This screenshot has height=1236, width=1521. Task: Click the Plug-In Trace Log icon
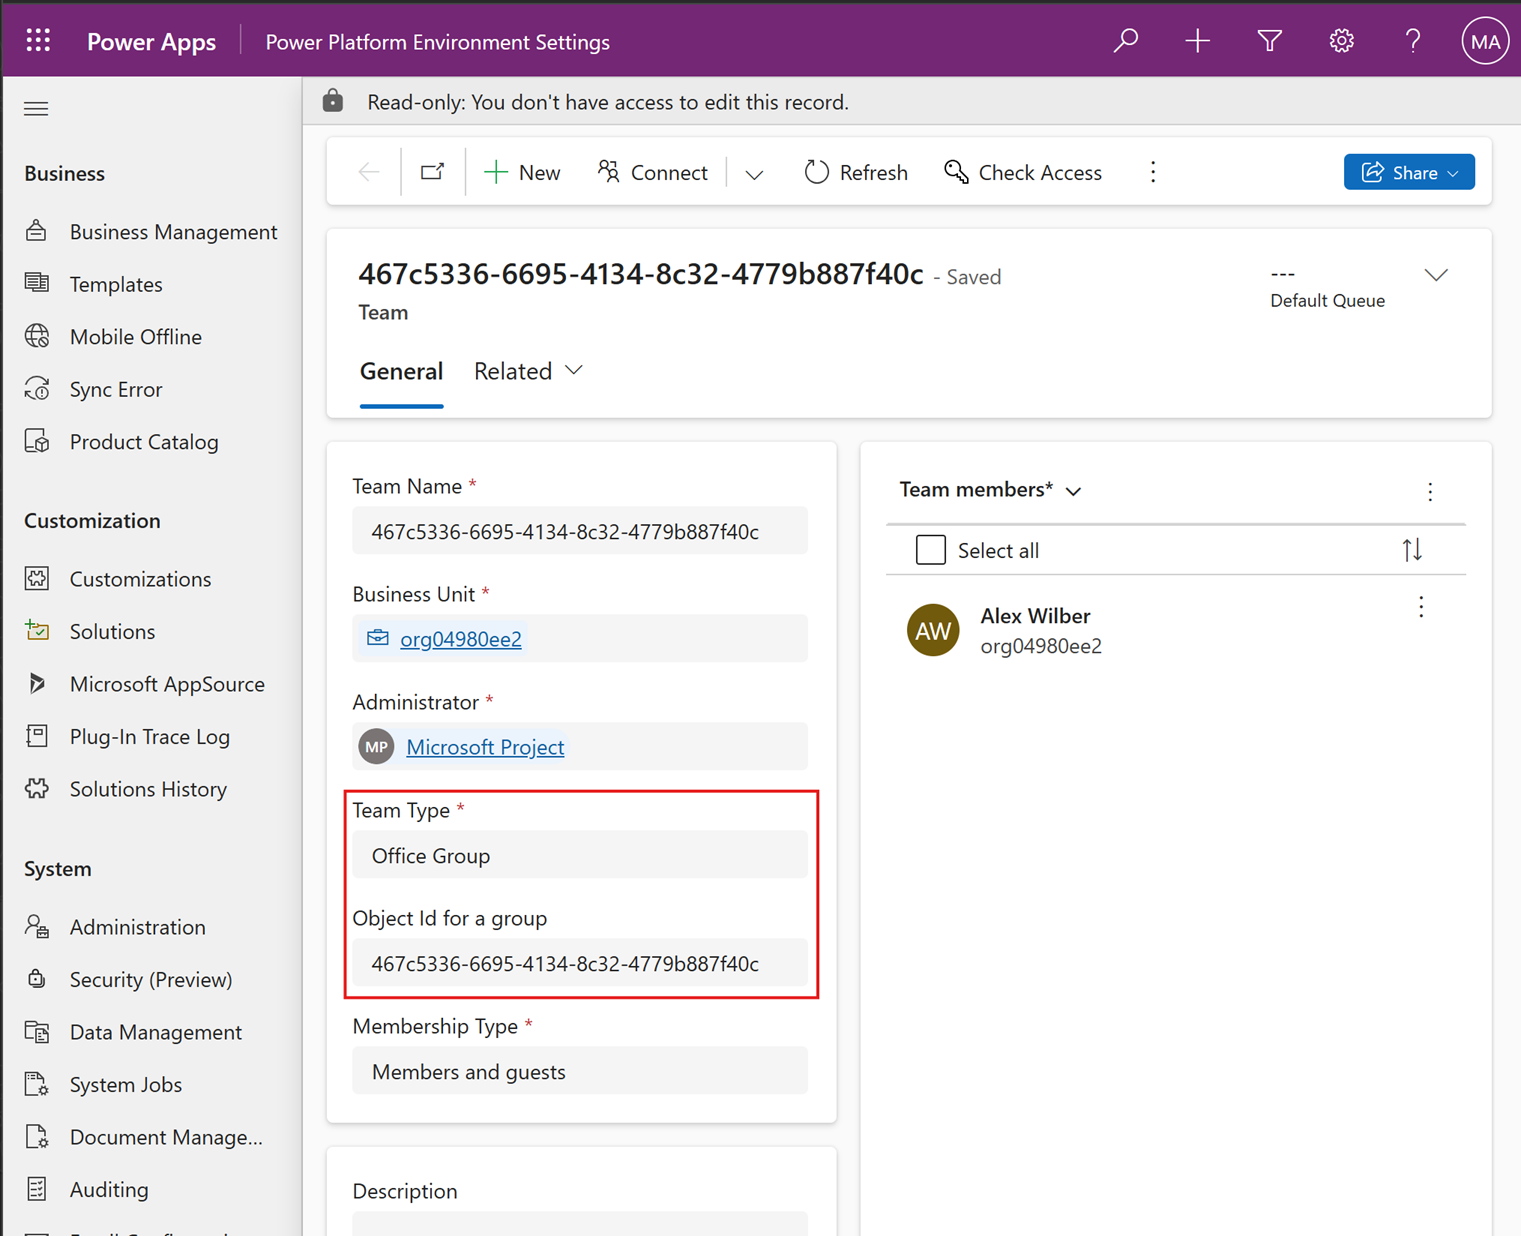click(37, 736)
